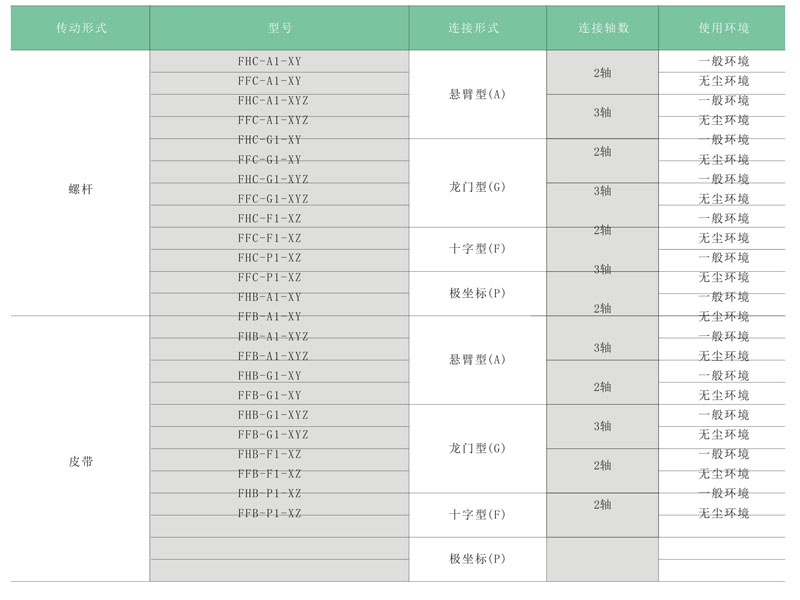800x600 pixels.
Task: Click the 连接形式 header cell
Action: 477,28
